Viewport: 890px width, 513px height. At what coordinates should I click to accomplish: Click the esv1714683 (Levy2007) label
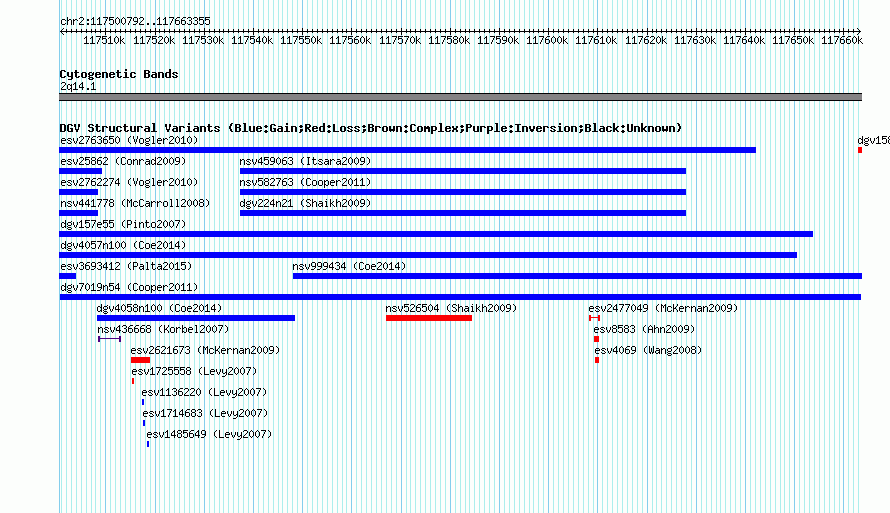(x=205, y=413)
